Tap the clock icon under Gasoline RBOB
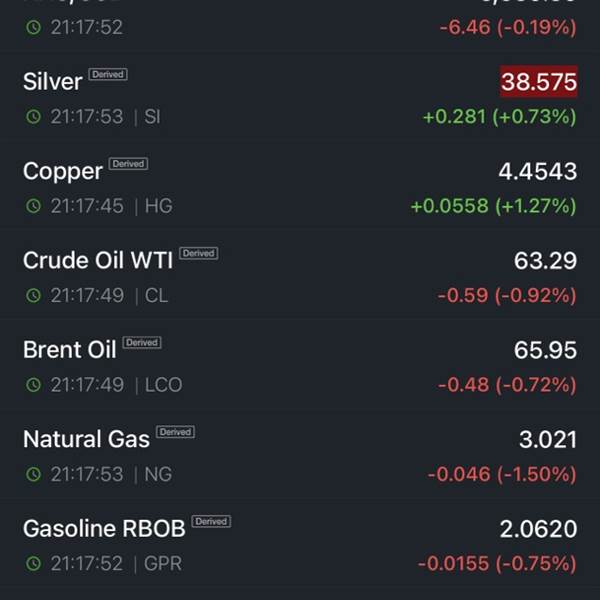600x600 pixels. [33, 563]
